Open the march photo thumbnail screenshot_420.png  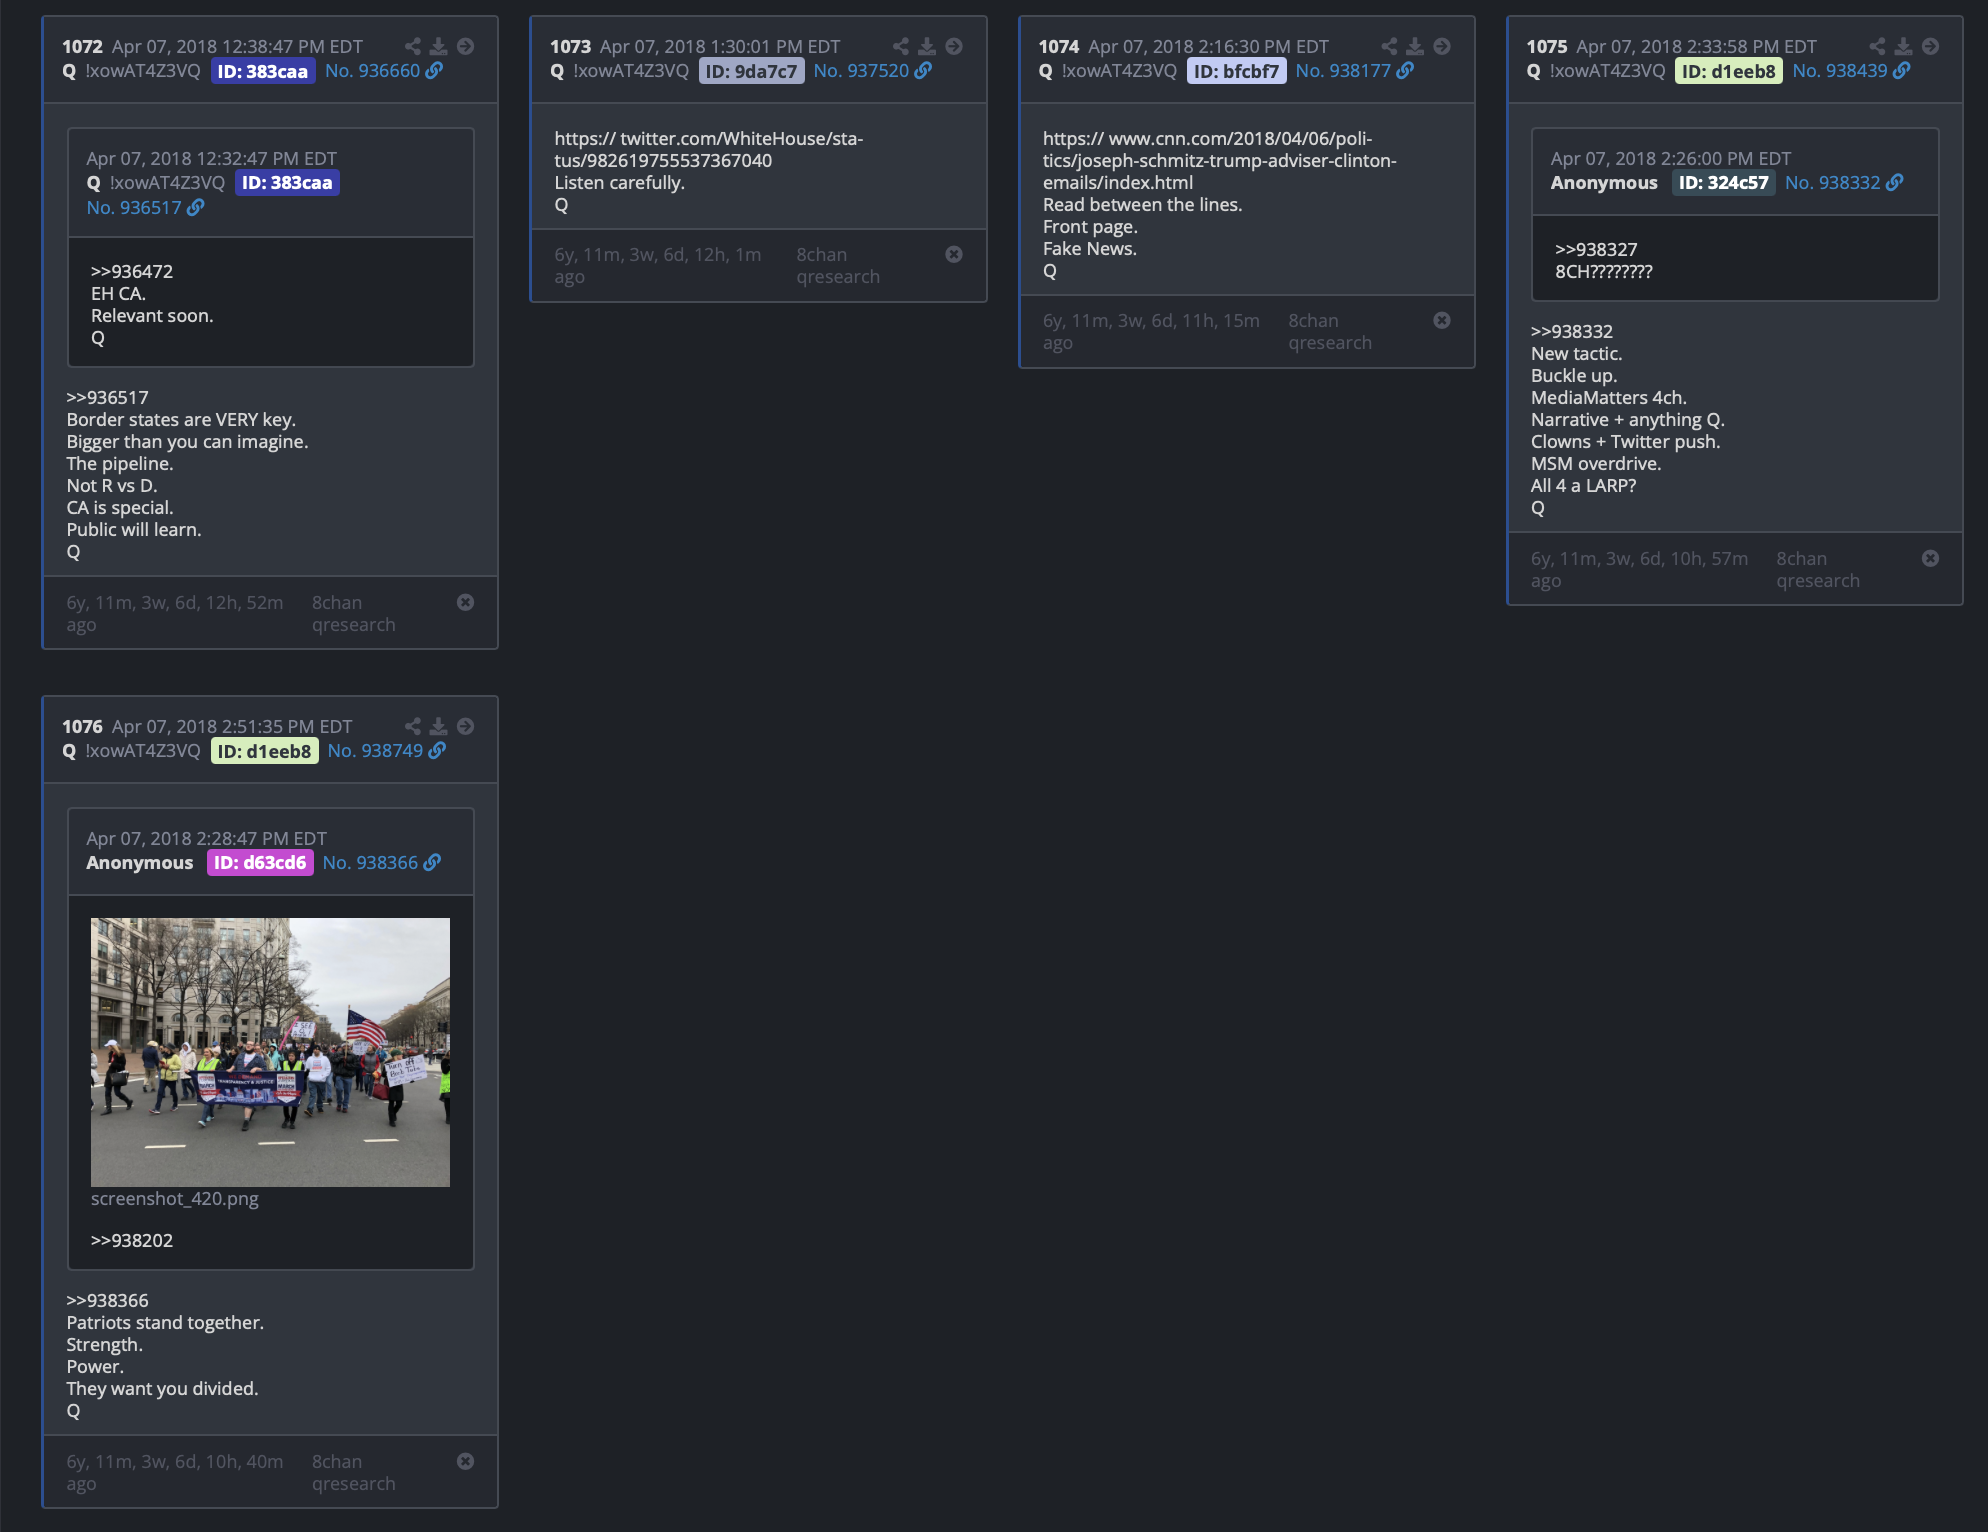pos(270,1052)
